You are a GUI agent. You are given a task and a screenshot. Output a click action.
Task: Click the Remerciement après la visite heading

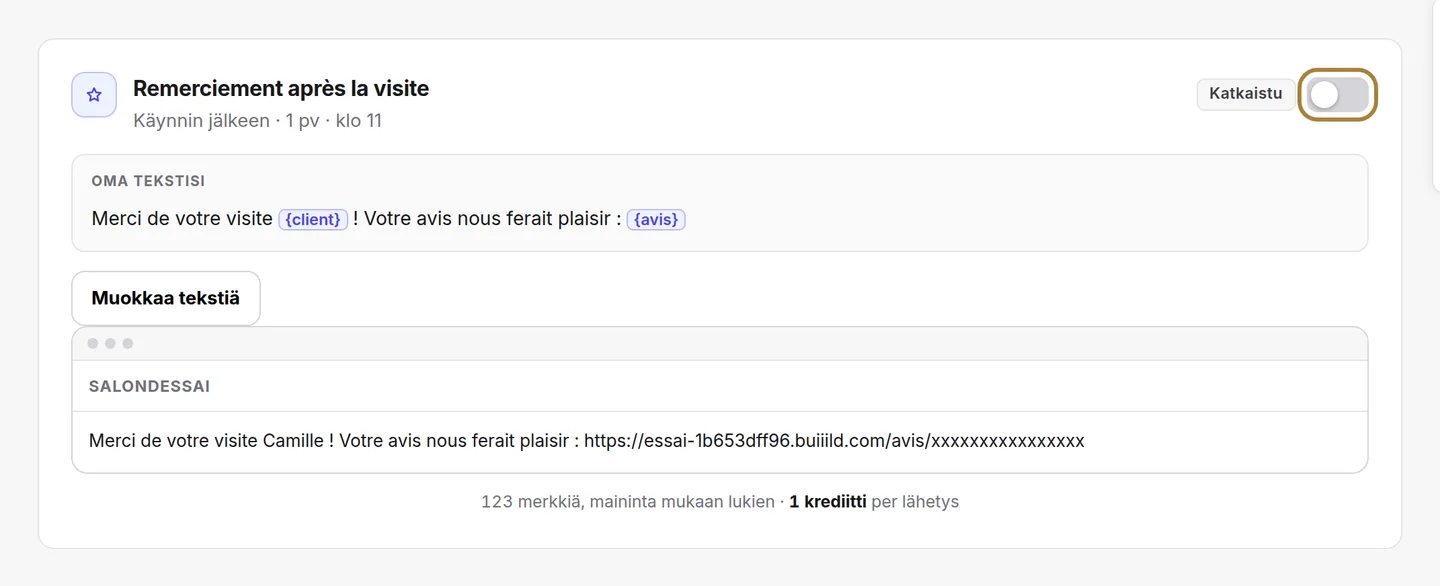(281, 88)
